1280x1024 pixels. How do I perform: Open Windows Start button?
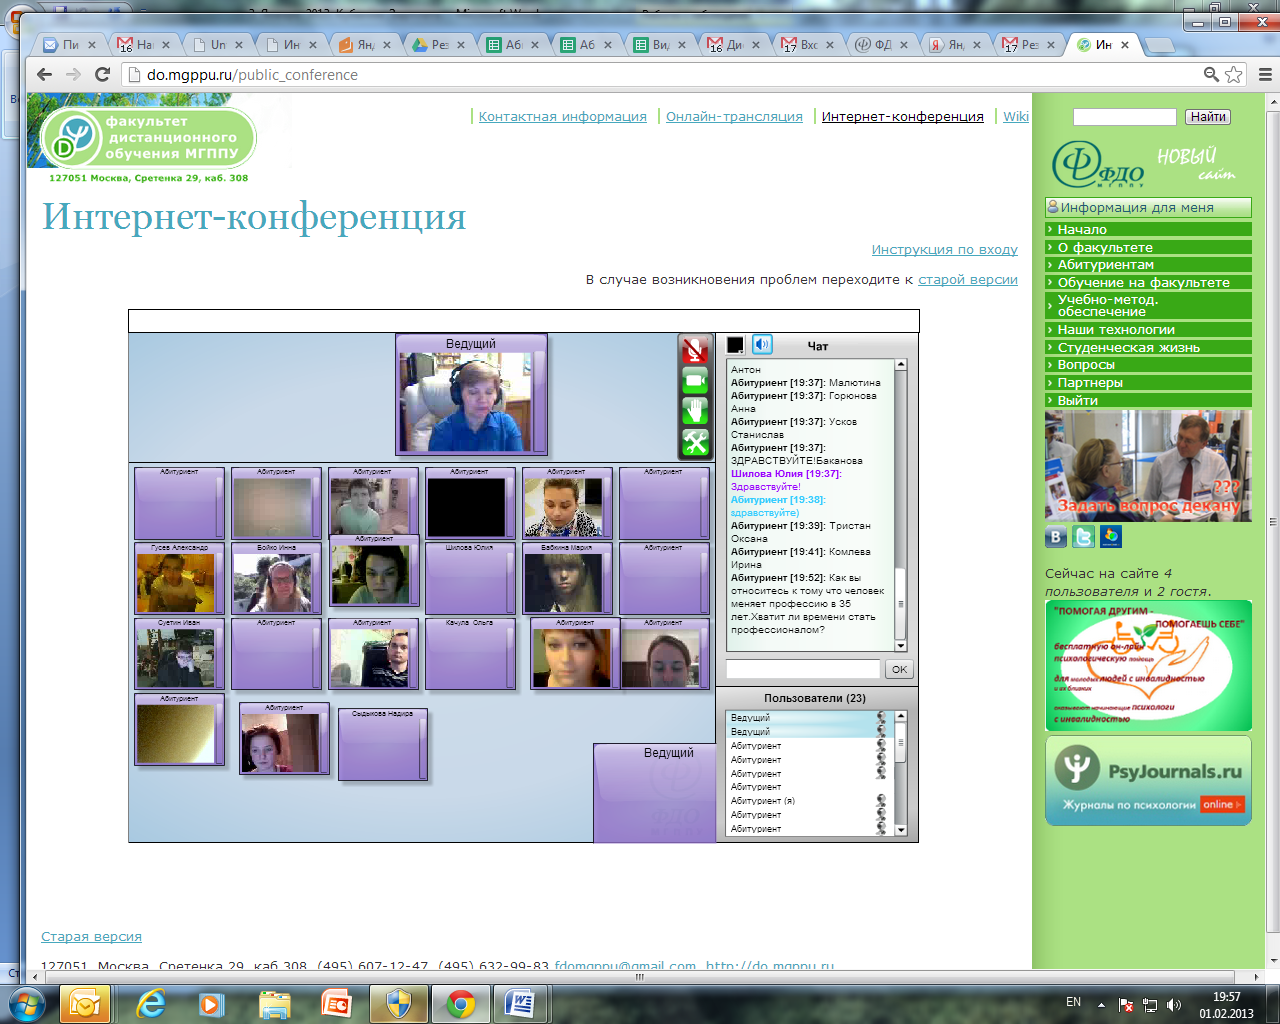click(27, 1003)
